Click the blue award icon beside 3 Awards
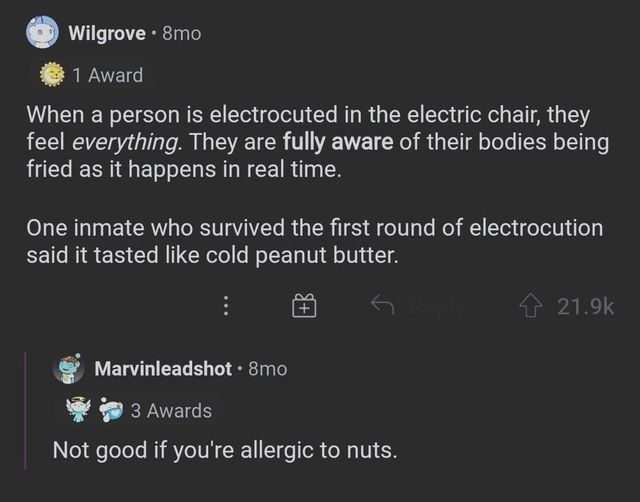Screen dimensions: 640x502 click(111, 410)
